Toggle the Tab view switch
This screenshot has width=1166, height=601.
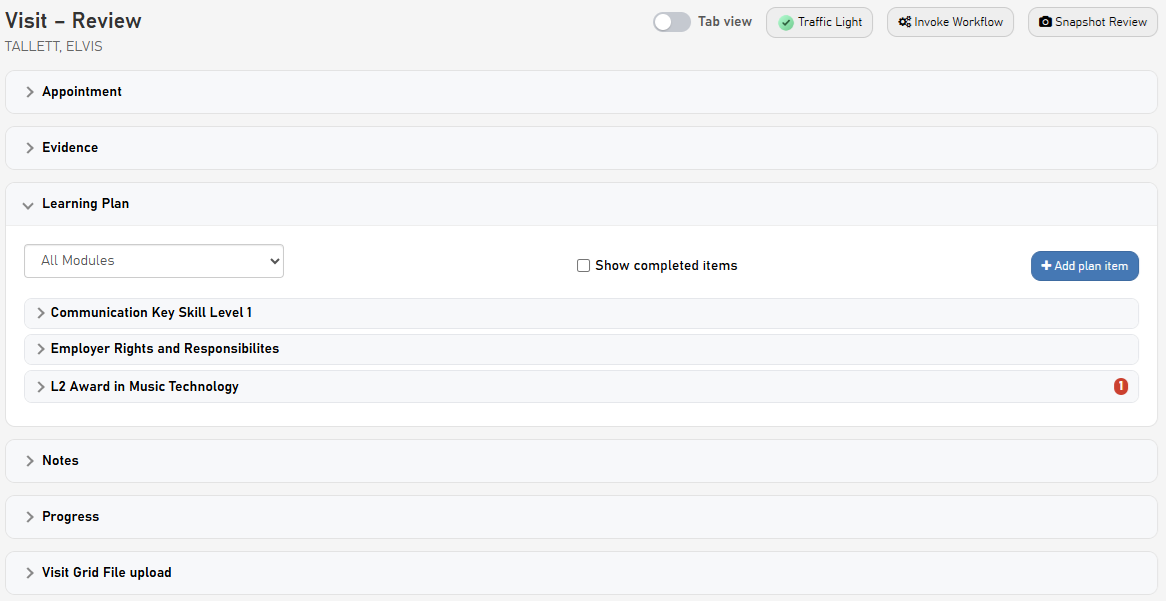click(x=671, y=22)
